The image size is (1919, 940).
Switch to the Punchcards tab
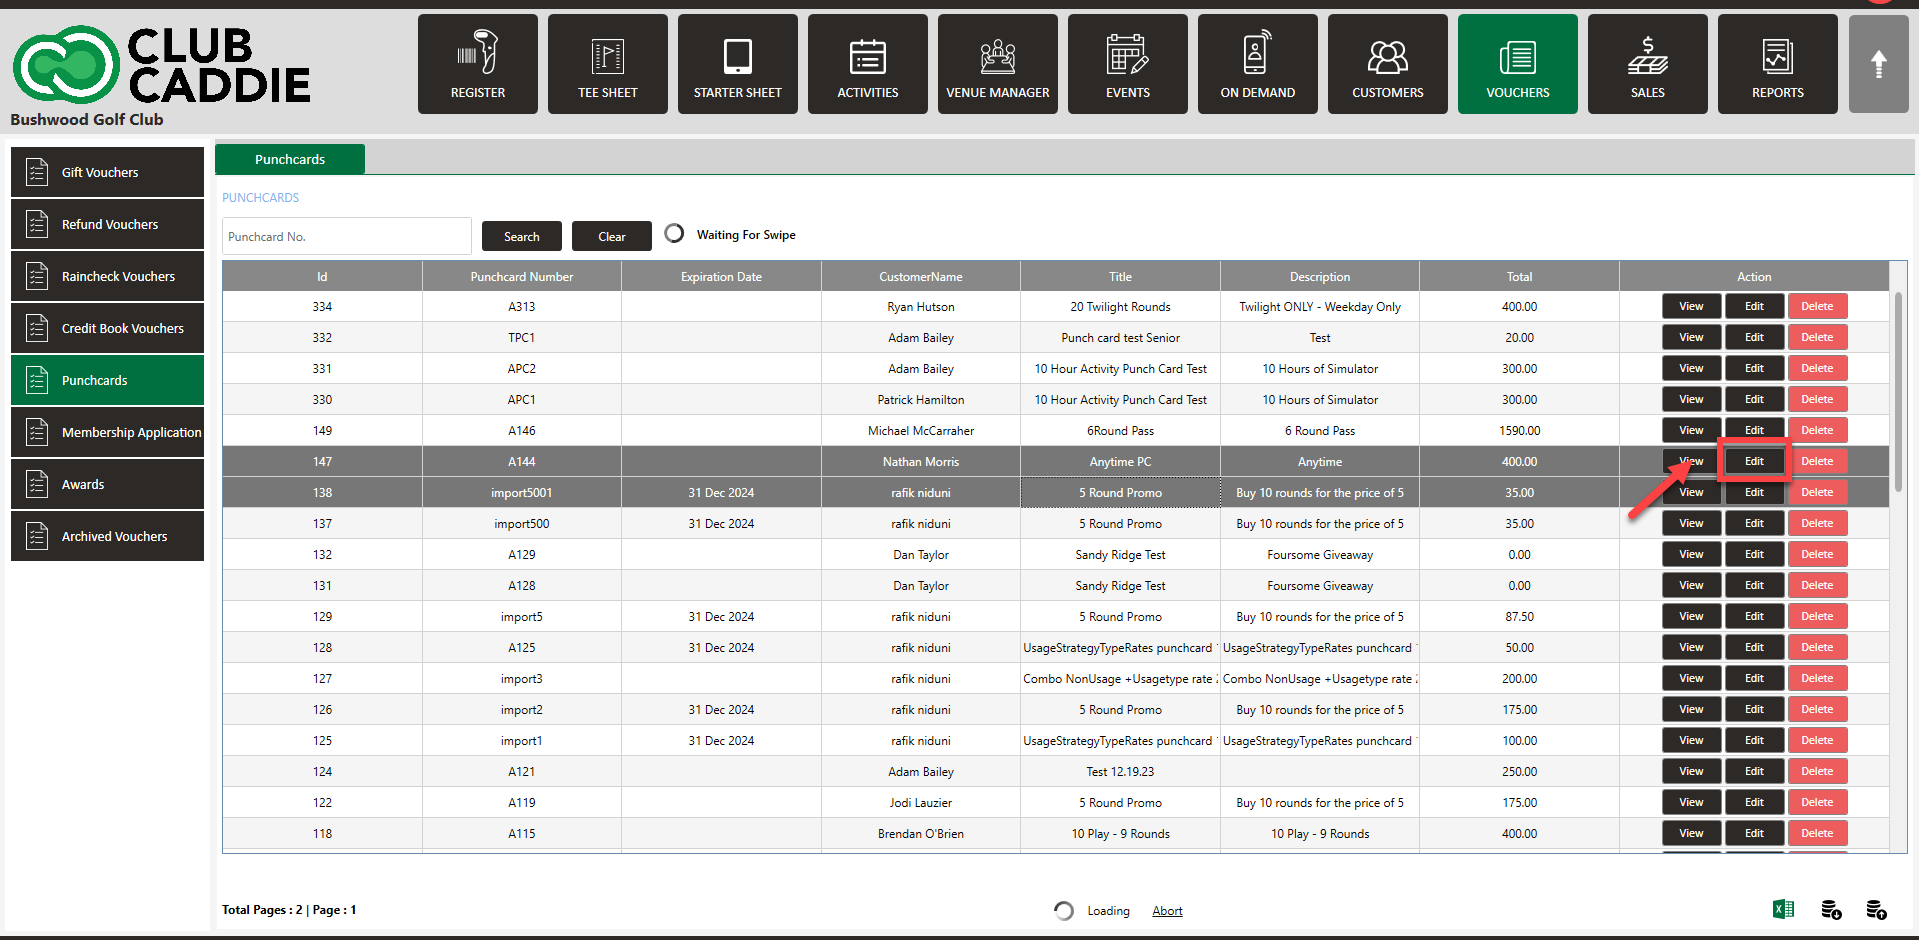pos(290,159)
